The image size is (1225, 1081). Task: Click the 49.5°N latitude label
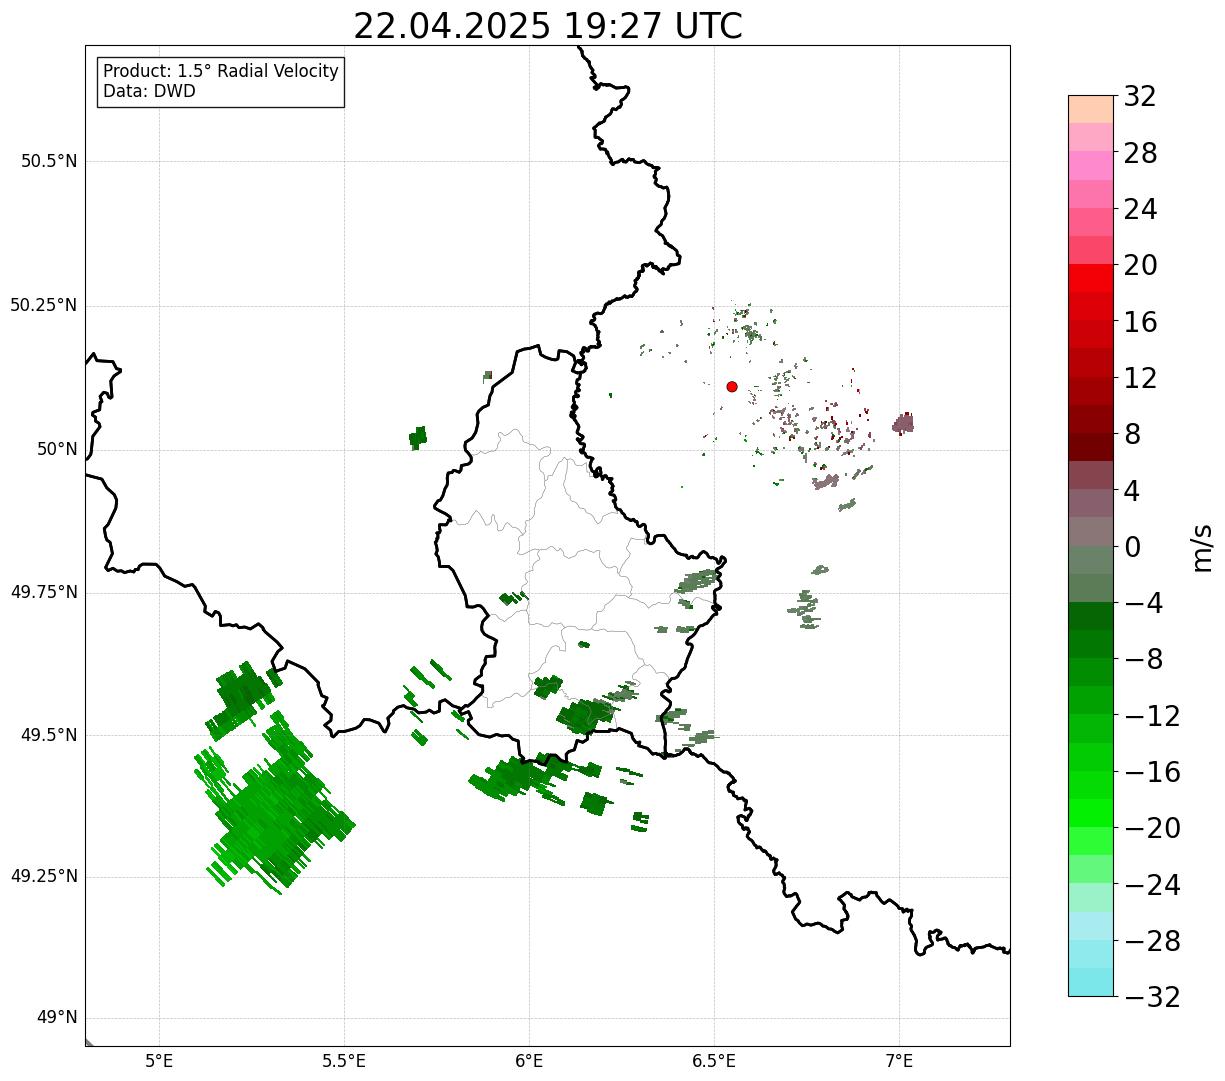click(49, 735)
